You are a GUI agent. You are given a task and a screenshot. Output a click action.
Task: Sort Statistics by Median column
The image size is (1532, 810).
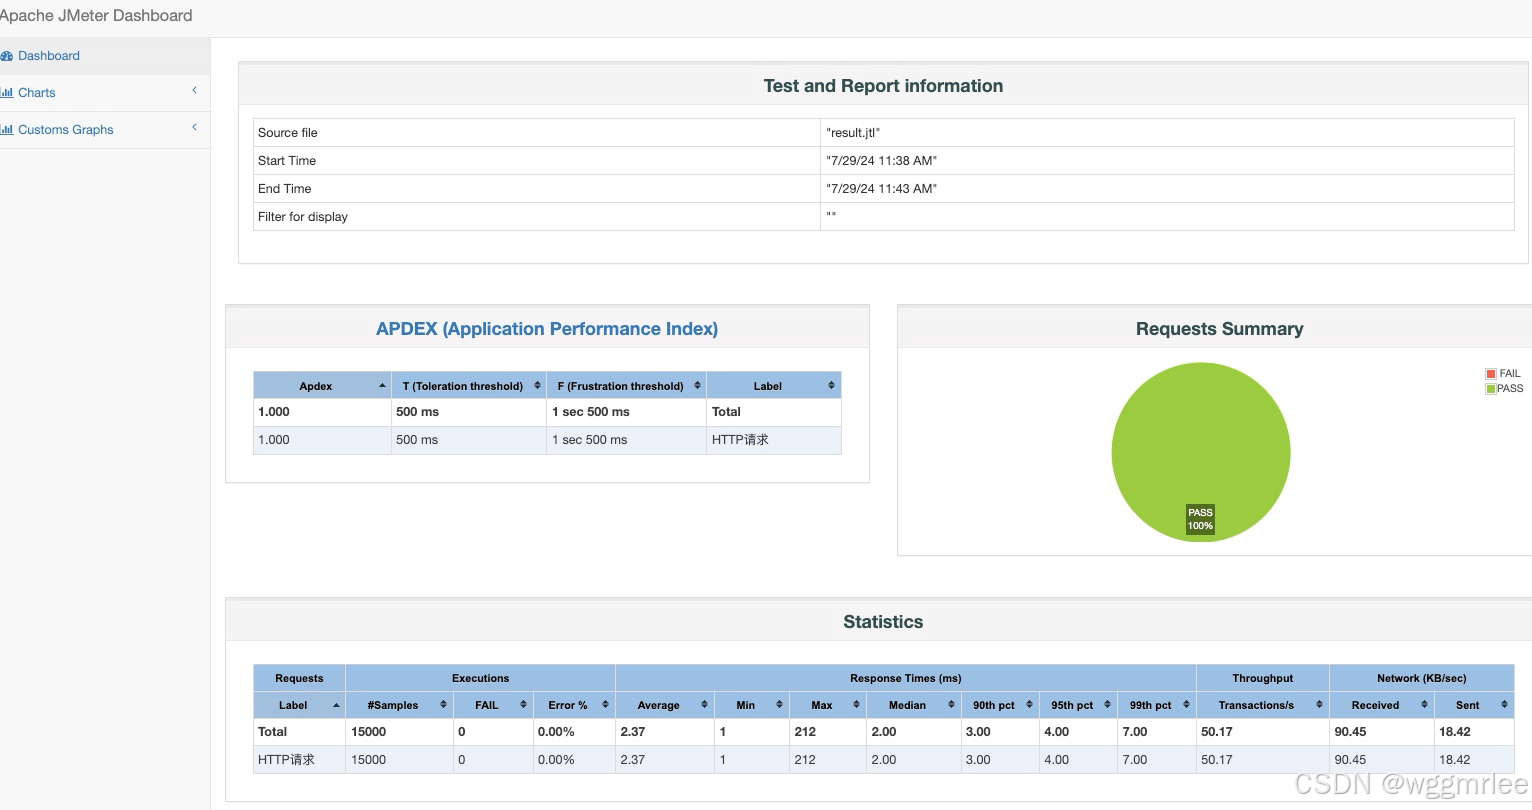914,705
